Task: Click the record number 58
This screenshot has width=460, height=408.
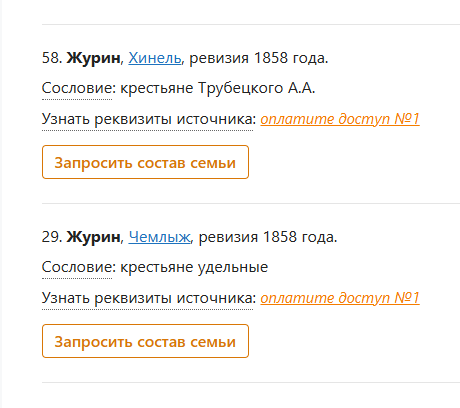Action: click(x=51, y=58)
